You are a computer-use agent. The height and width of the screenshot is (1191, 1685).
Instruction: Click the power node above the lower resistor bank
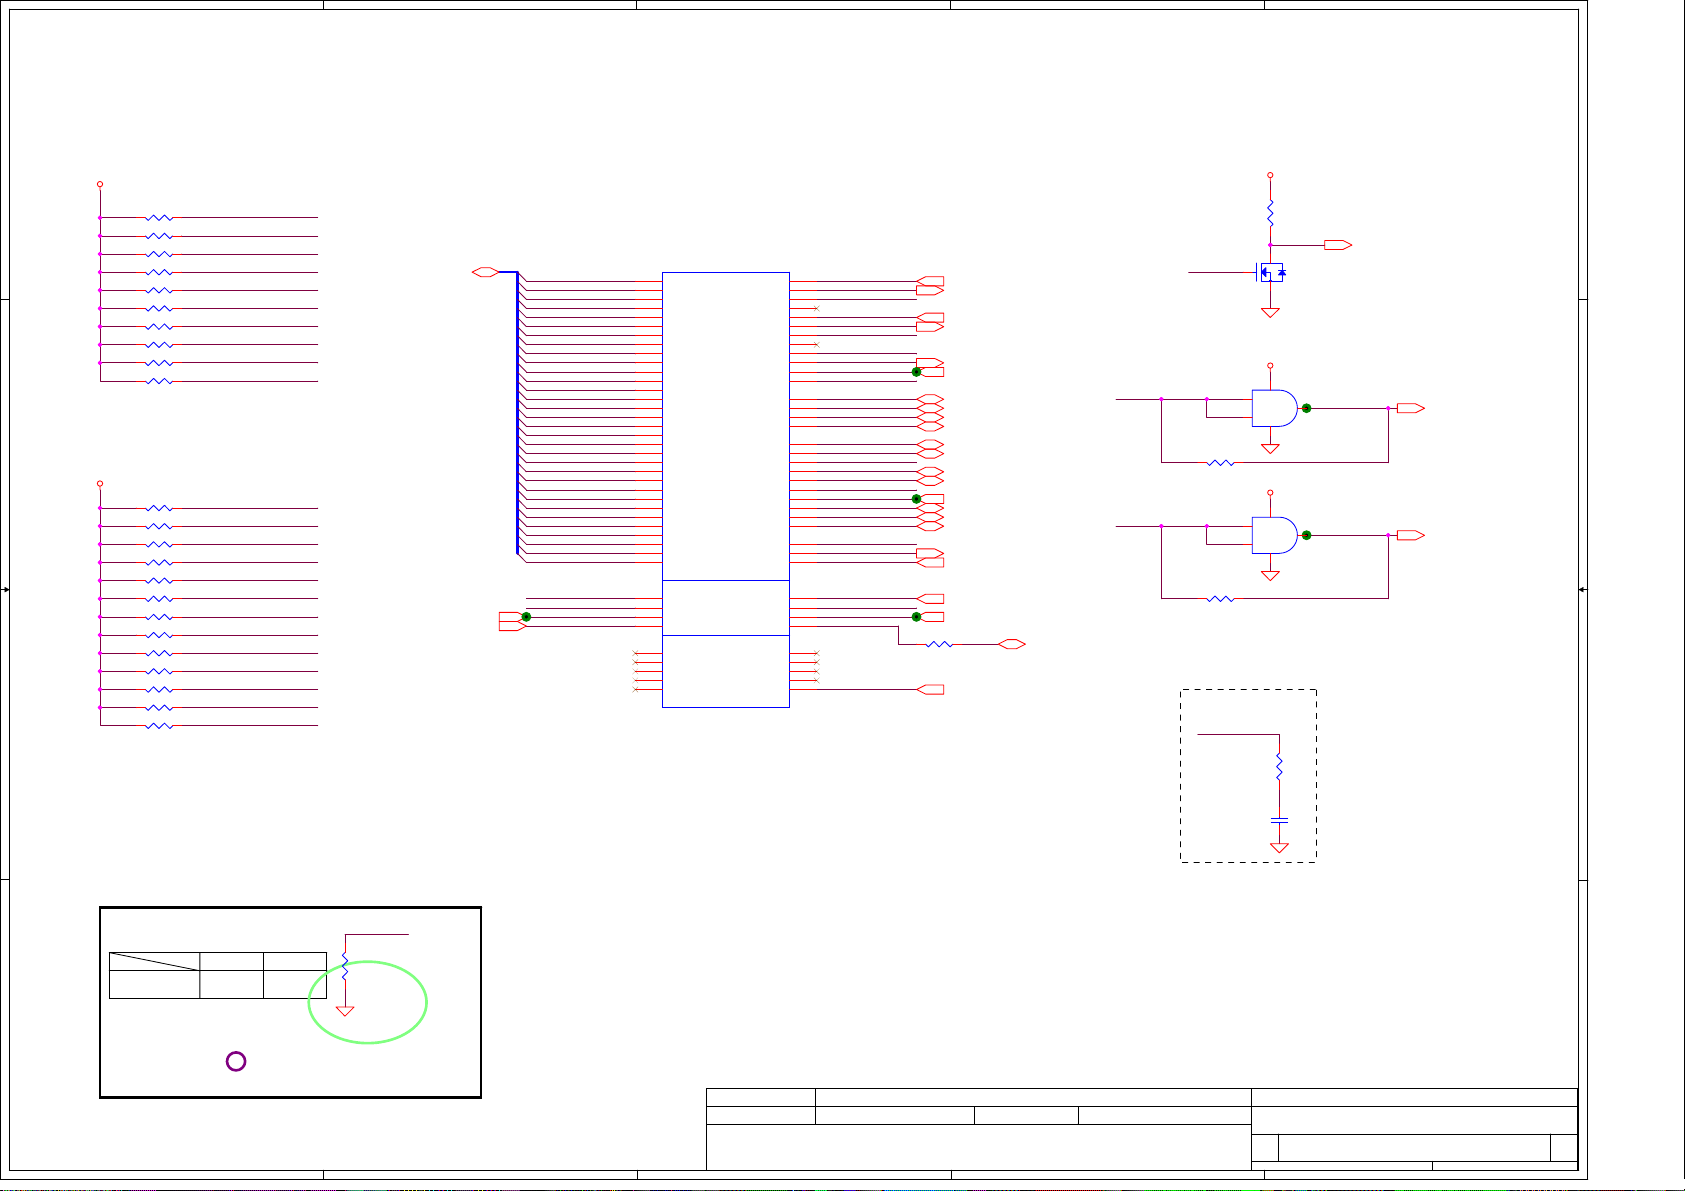pos(100,484)
